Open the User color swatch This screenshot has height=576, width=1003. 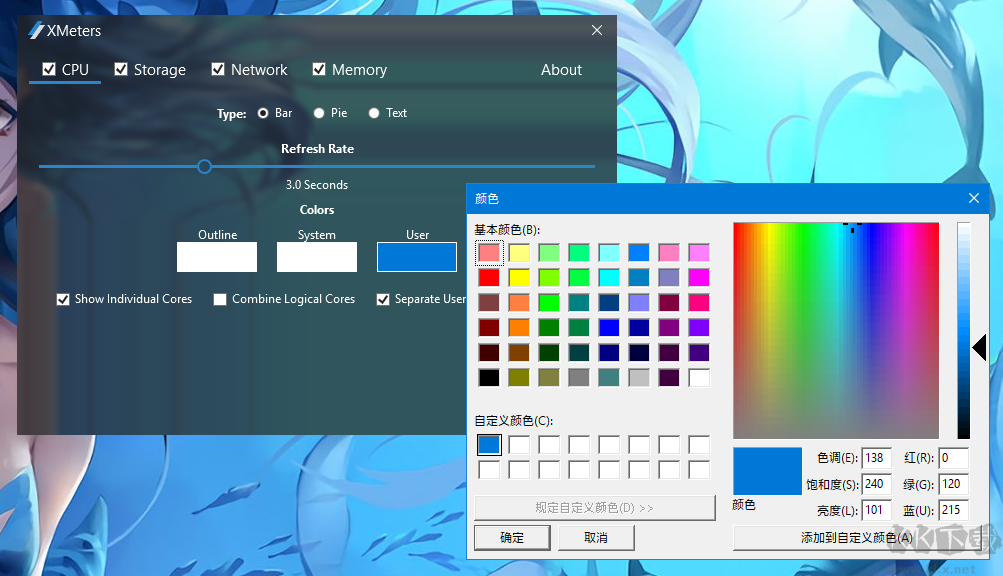pyautogui.click(x=416, y=257)
